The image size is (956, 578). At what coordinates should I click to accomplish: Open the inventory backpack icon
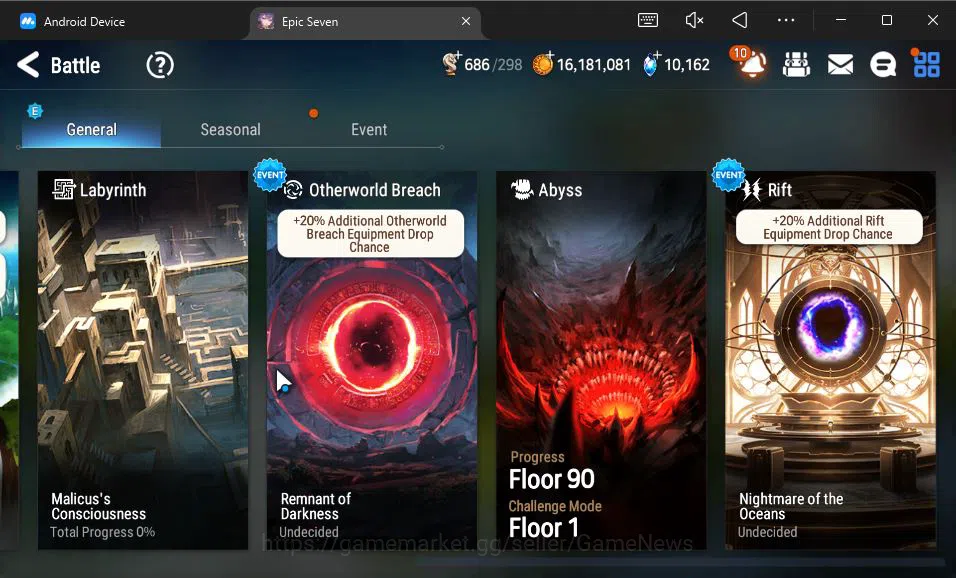tap(796, 65)
